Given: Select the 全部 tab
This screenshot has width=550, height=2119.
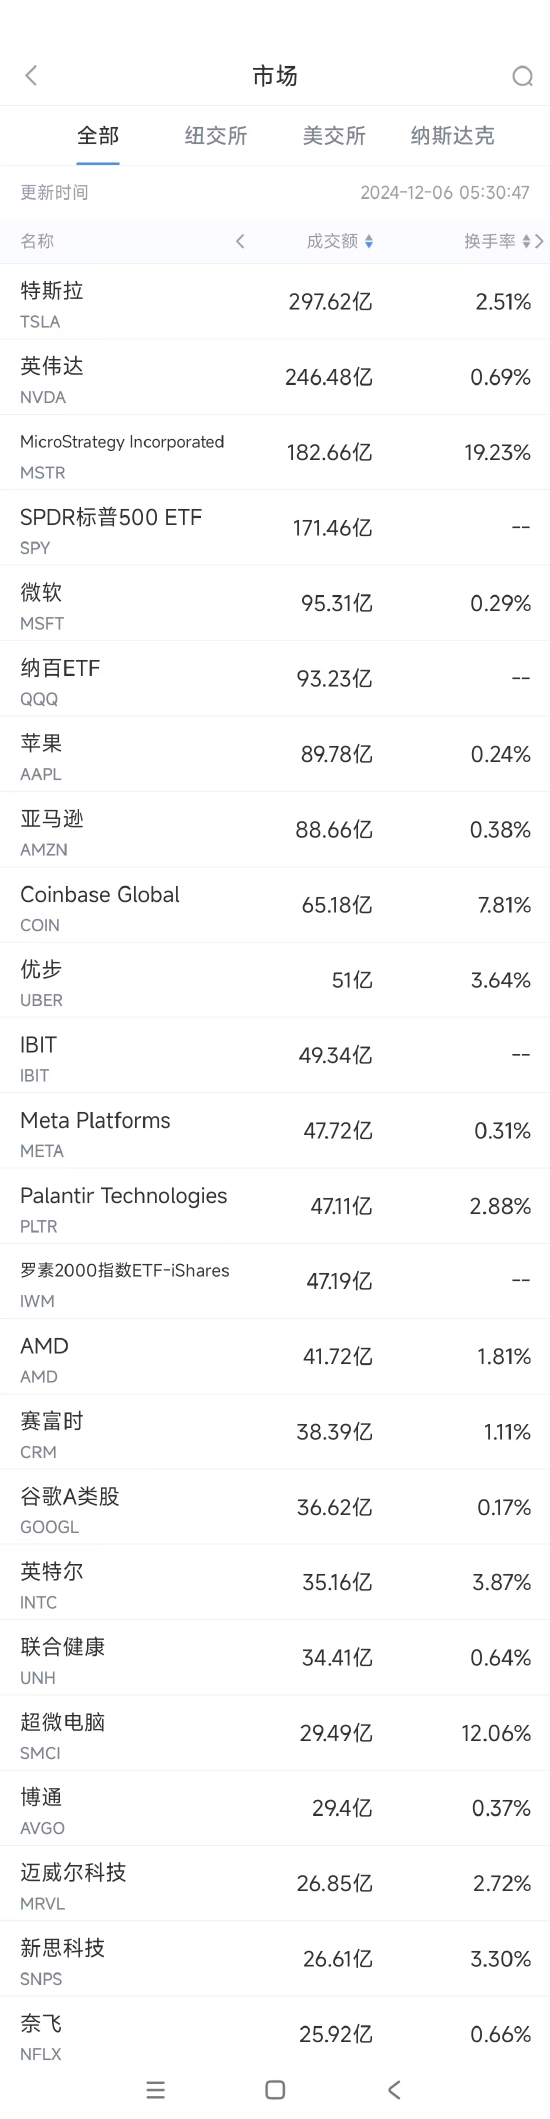Looking at the screenshot, I should tap(98, 136).
